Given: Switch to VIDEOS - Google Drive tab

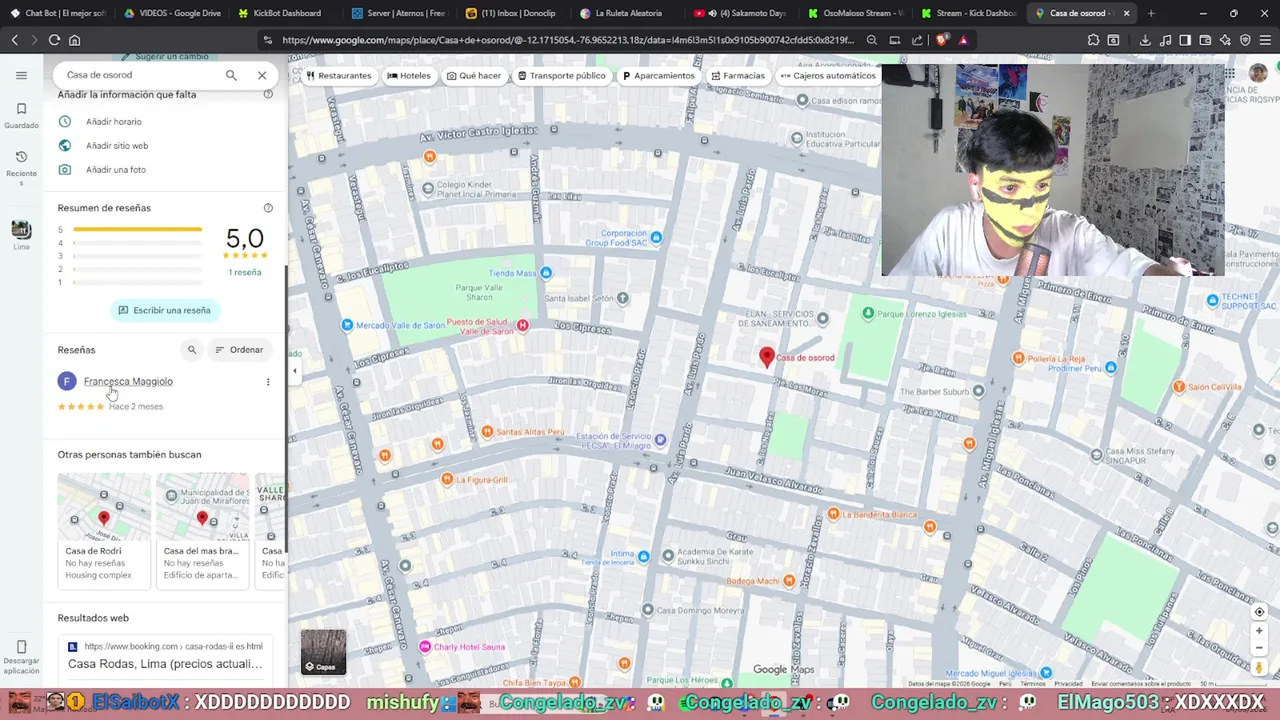Looking at the screenshot, I should pos(170,13).
